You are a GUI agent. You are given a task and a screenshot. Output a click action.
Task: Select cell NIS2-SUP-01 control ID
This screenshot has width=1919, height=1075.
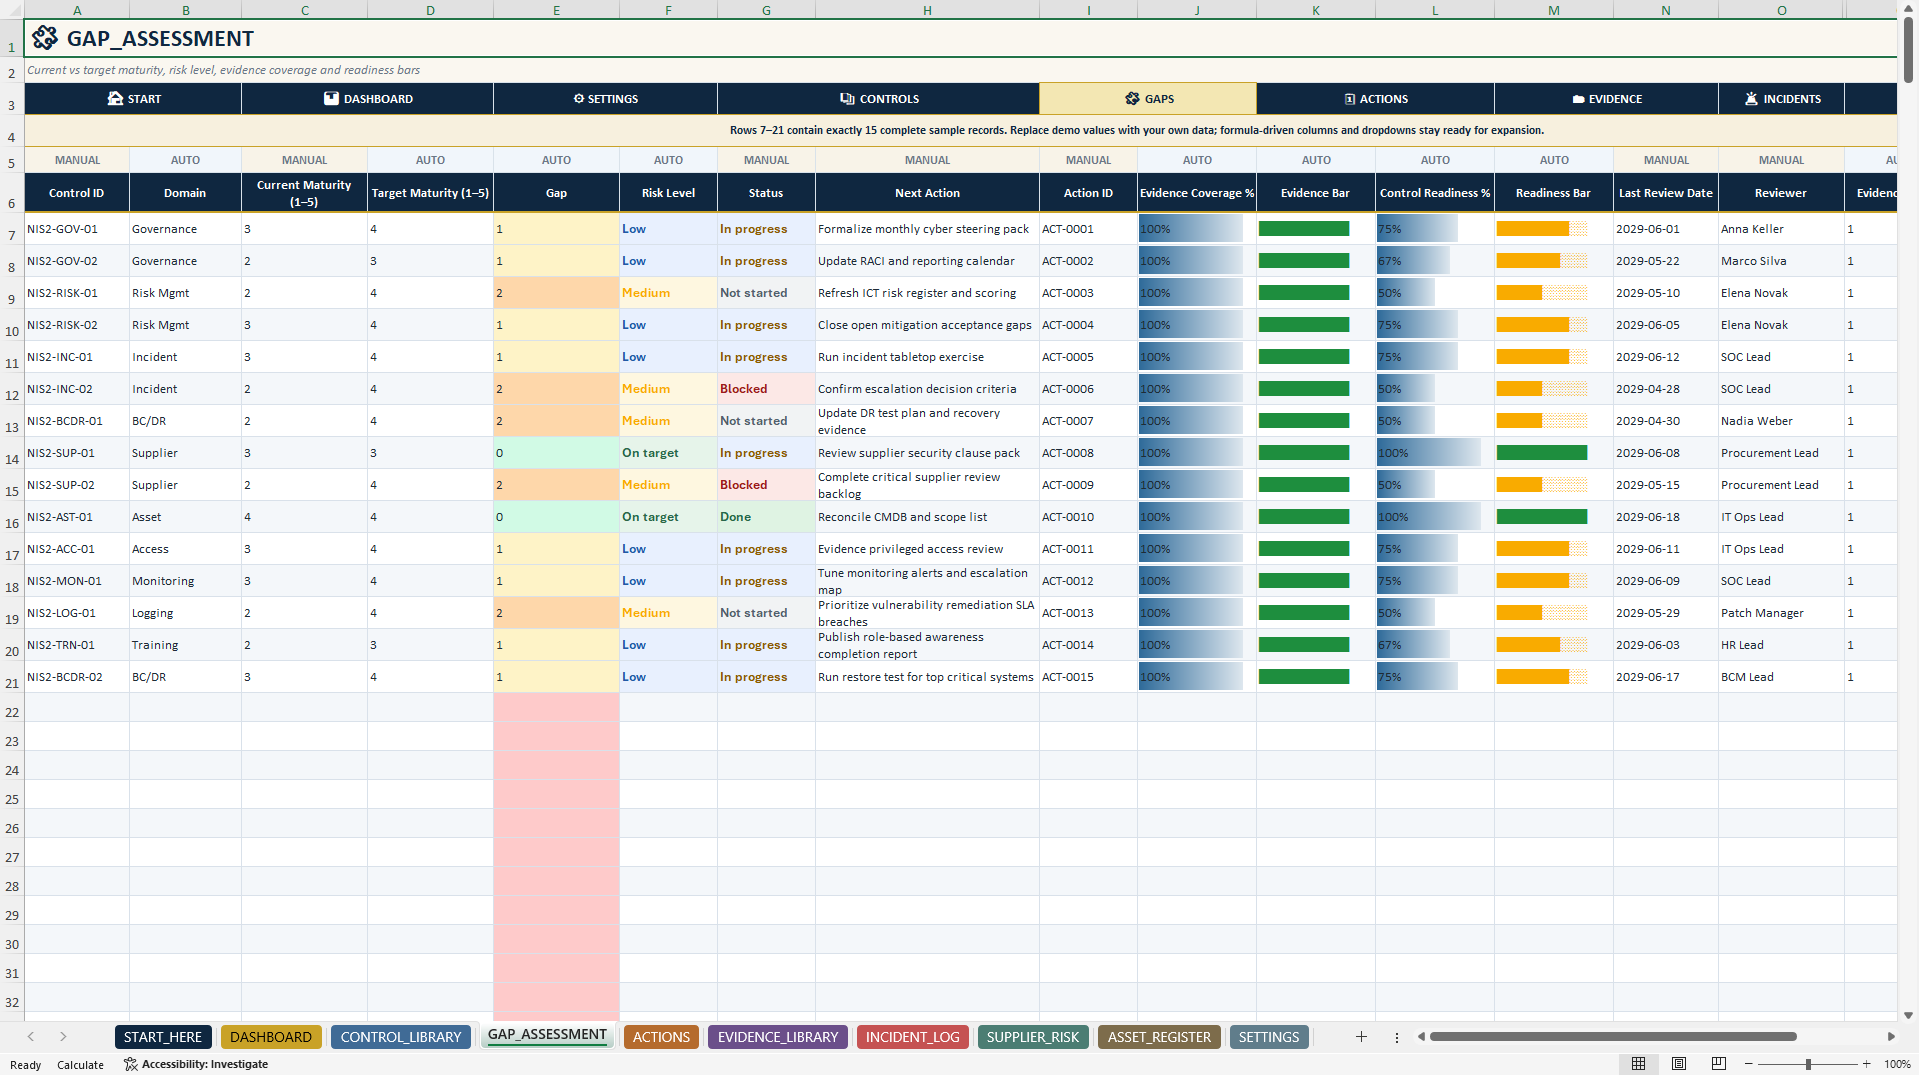point(77,453)
